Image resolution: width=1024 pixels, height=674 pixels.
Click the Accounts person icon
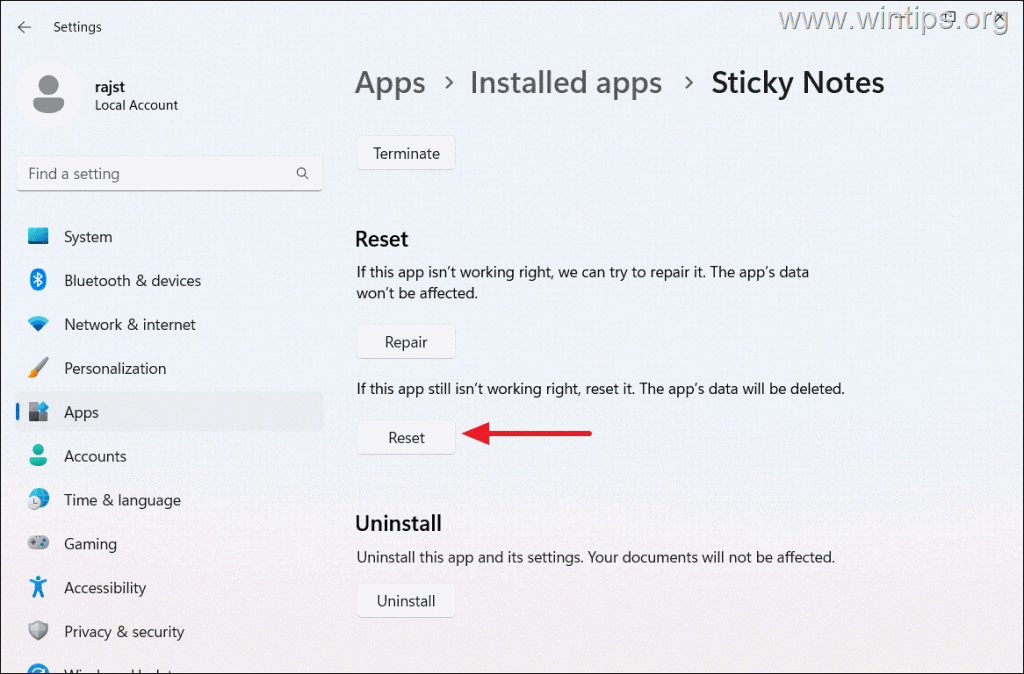38,455
